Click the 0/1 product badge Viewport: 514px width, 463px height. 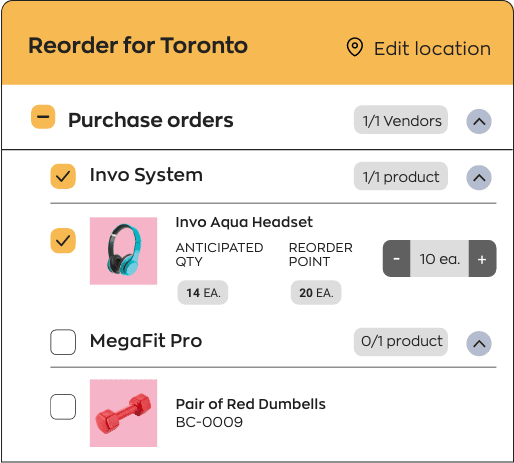click(401, 342)
